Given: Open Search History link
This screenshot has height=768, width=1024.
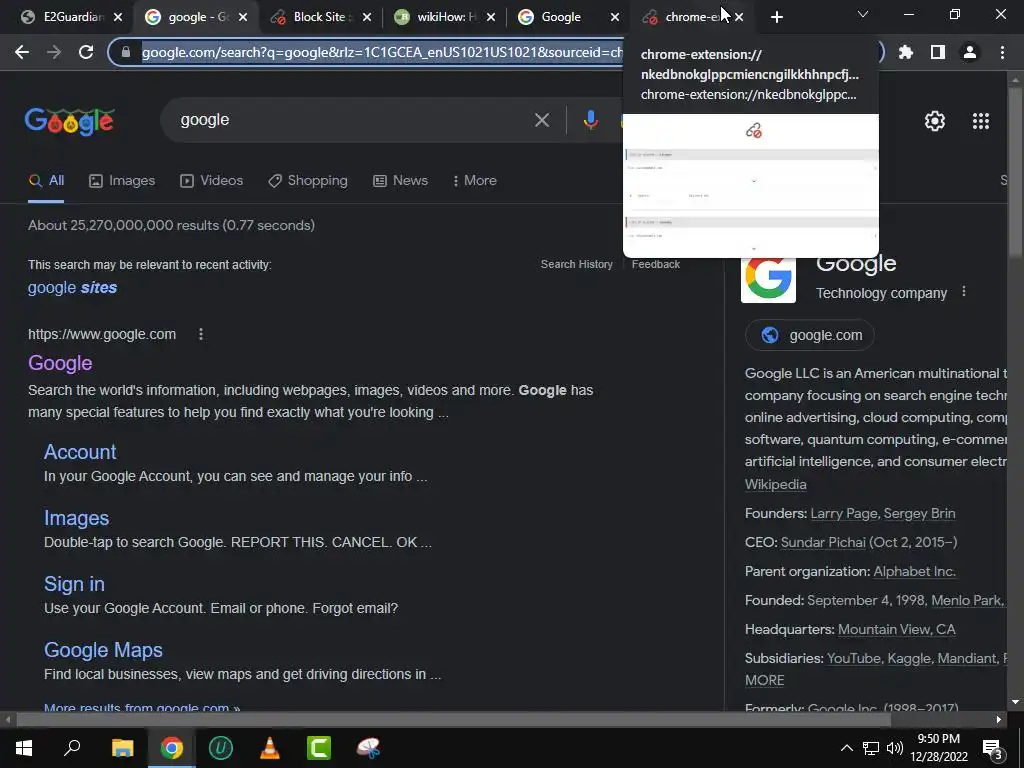Looking at the screenshot, I should pyautogui.click(x=577, y=264).
